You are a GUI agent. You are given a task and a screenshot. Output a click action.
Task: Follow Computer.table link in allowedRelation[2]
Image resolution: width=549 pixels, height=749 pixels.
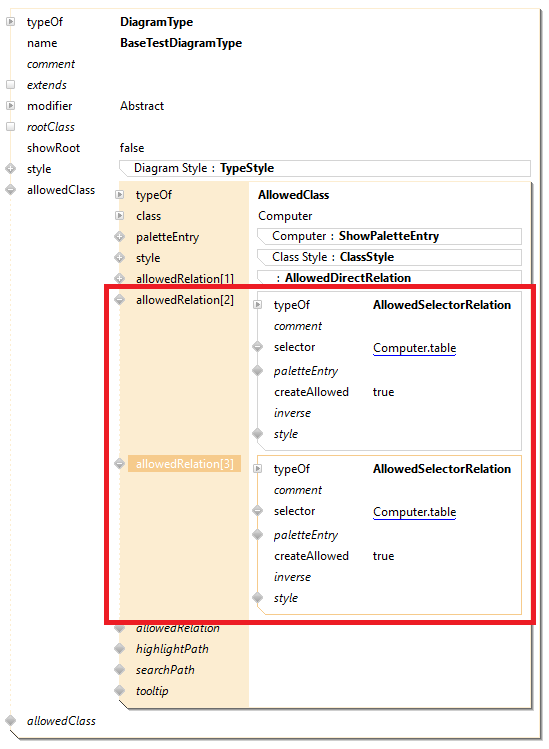coord(414,348)
